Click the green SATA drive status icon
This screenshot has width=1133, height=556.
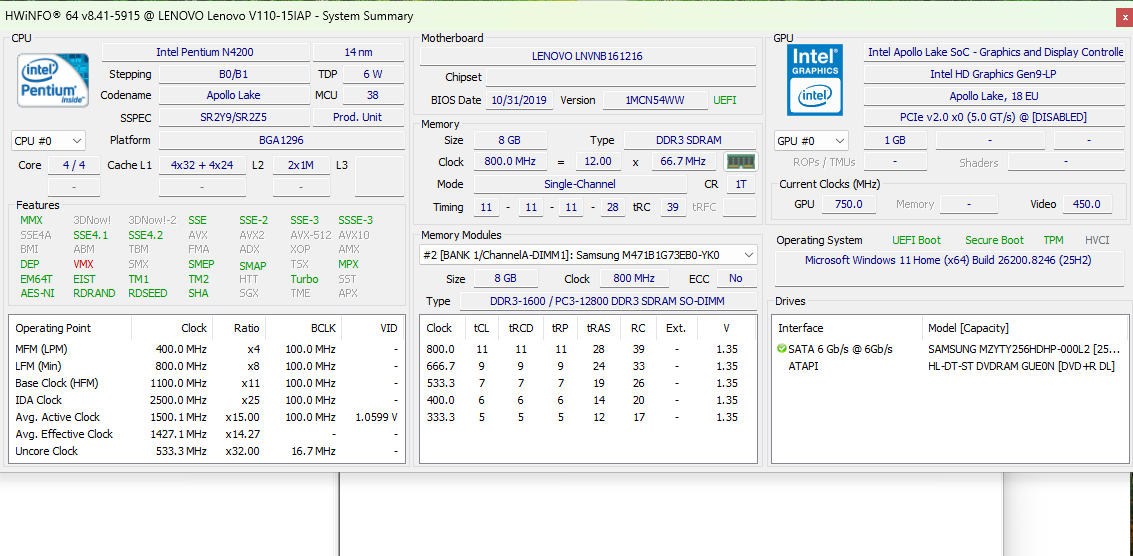(782, 349)
